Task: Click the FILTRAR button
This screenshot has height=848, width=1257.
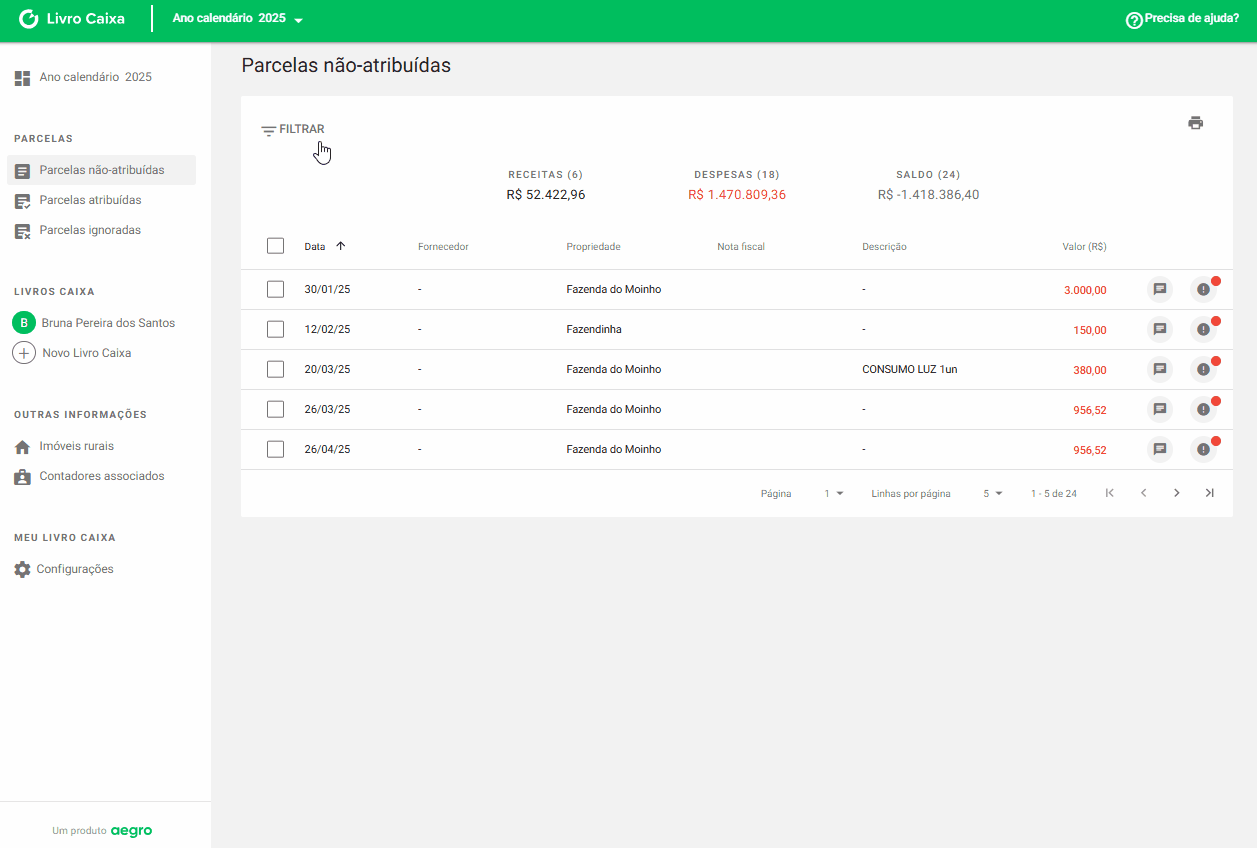Action: (x=293, y=129)
